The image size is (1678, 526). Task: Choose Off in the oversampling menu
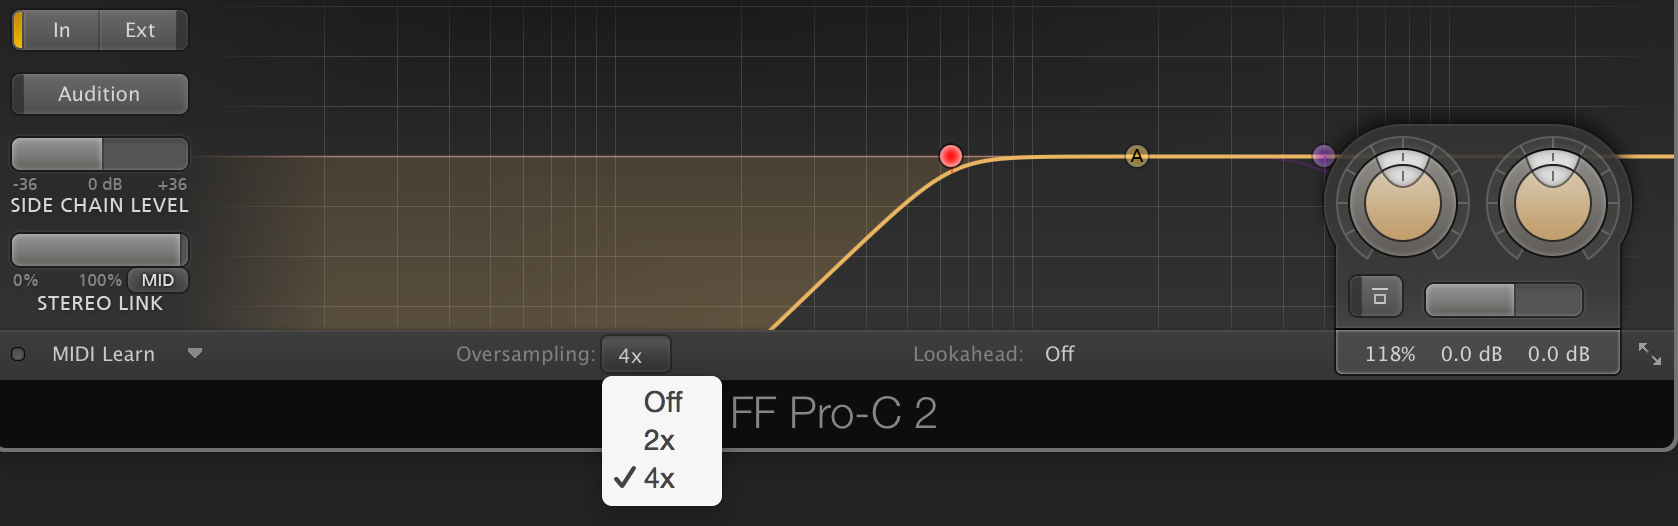[662, 402]
